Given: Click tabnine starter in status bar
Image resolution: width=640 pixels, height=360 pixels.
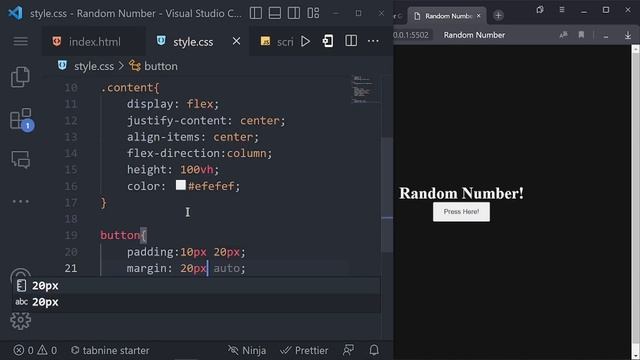Looking at the screenshot, I should click(x=110, y=350).
